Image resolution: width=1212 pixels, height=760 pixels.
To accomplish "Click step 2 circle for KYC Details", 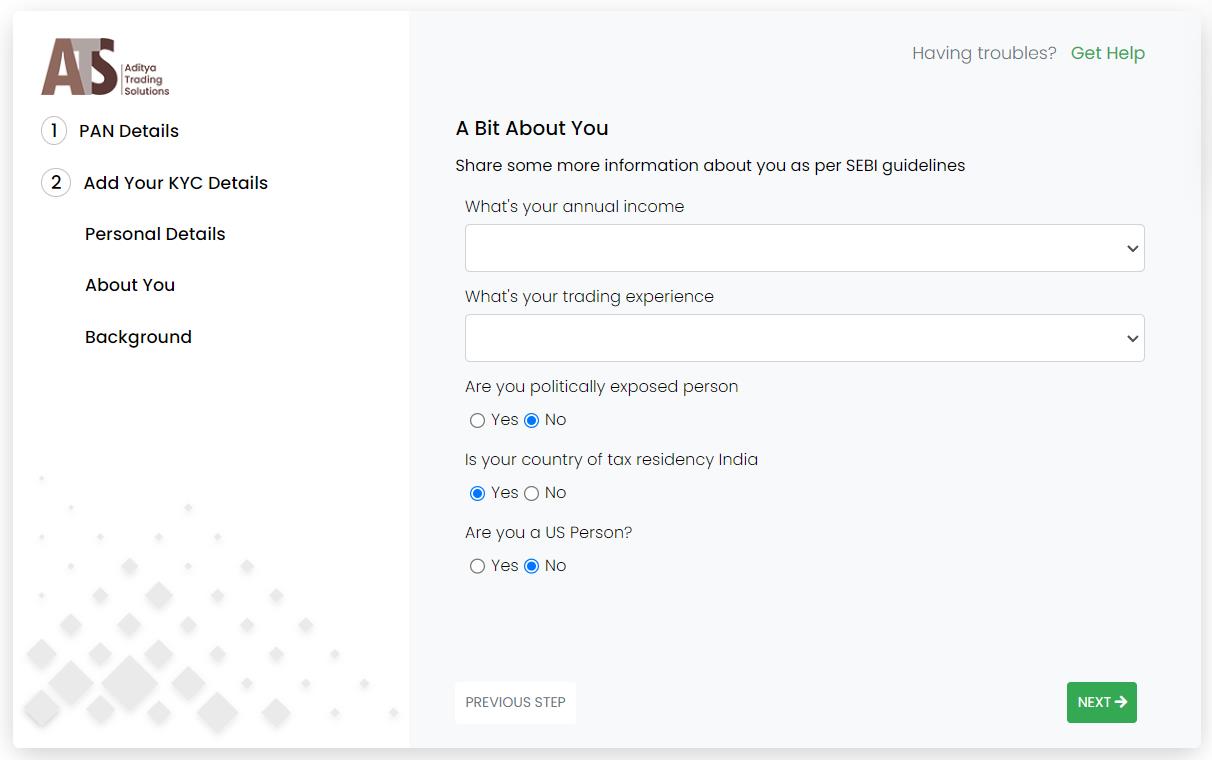I will click(x=56, y=183).
